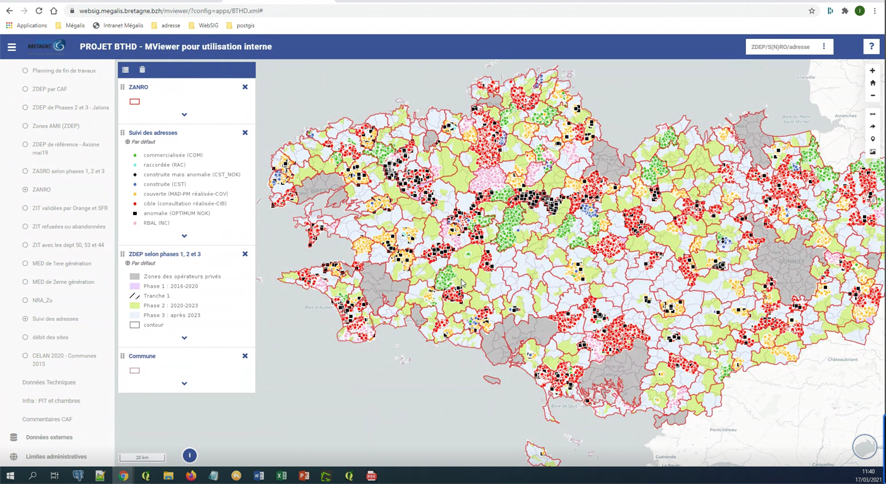886x484 pixels.
Task: Expand the Données Techniques group
Action: [x=49, y=382]
